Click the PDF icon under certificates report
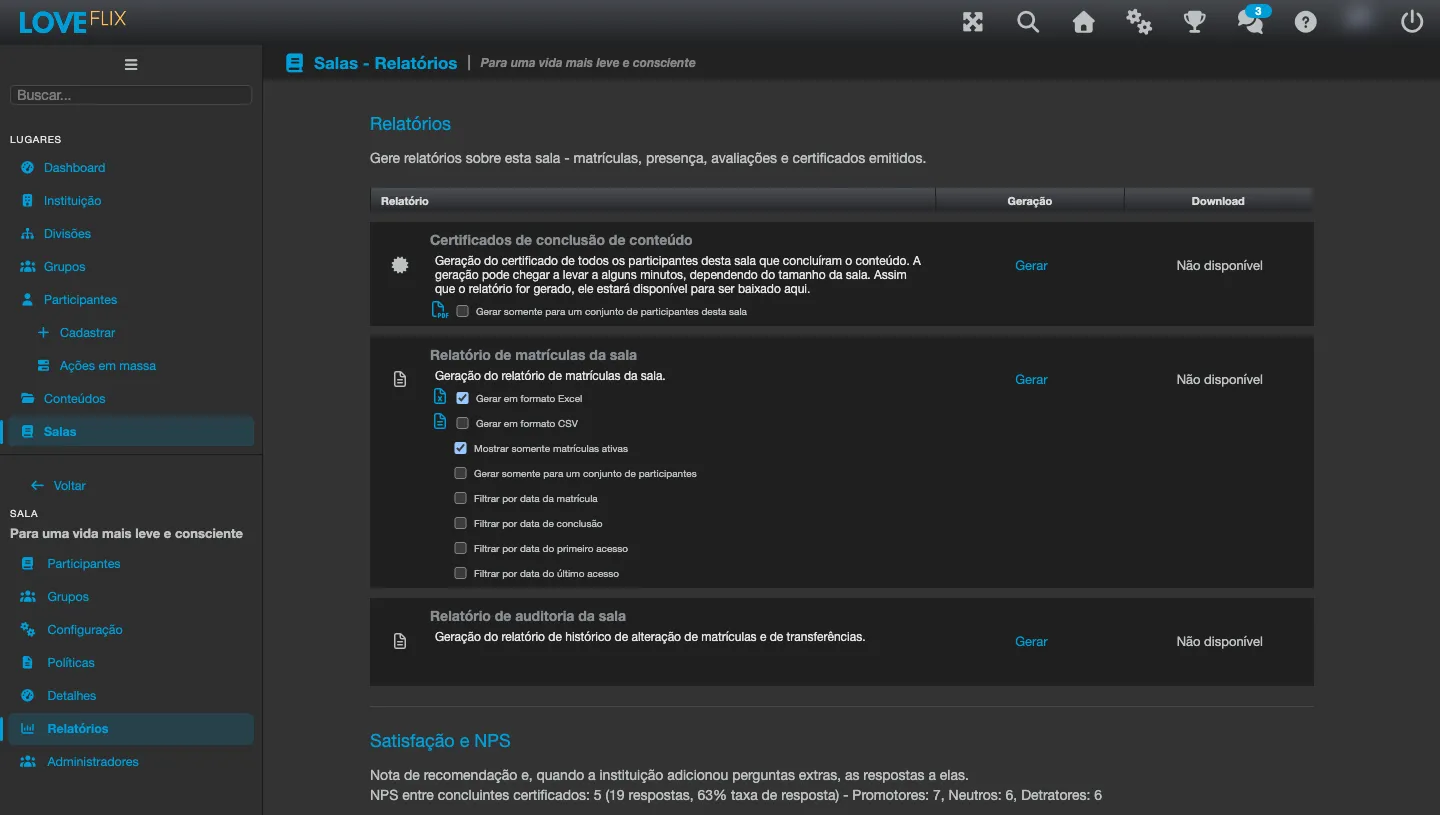1440x815 pixels. point(440,311)
